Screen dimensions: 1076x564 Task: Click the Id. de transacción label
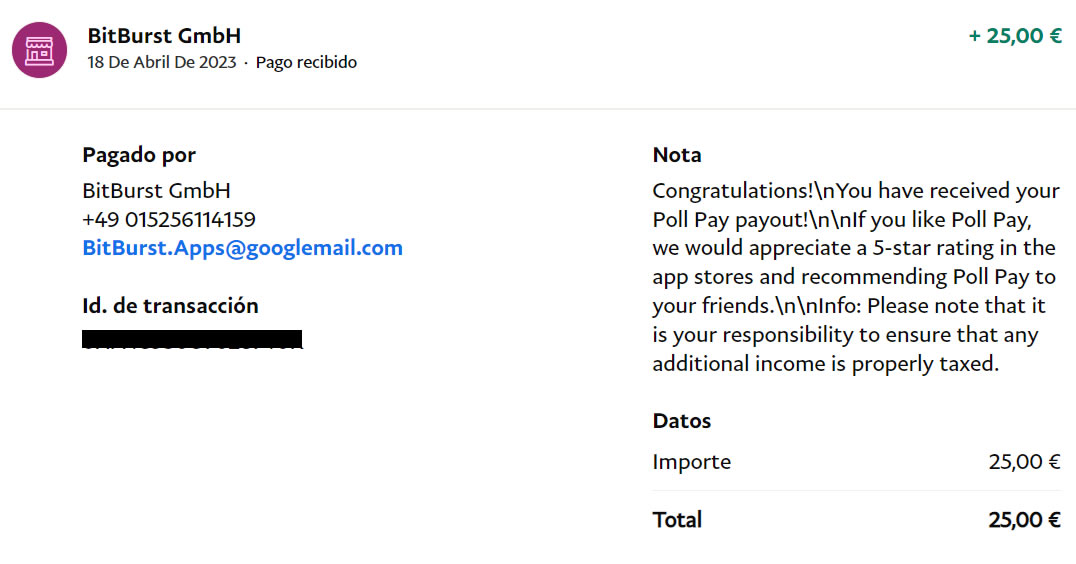170,306
